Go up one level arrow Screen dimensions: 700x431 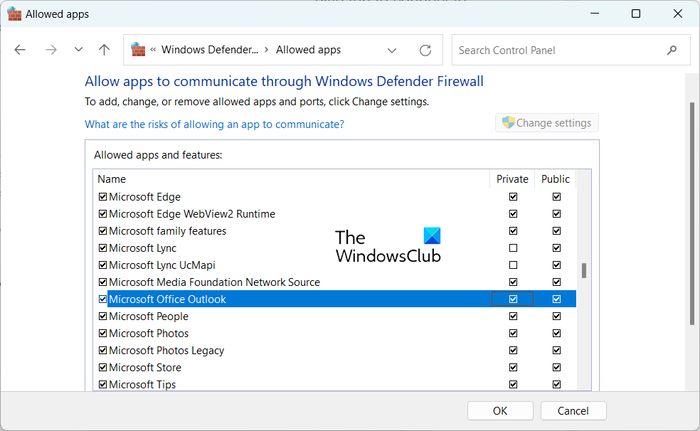coord(104,50)
